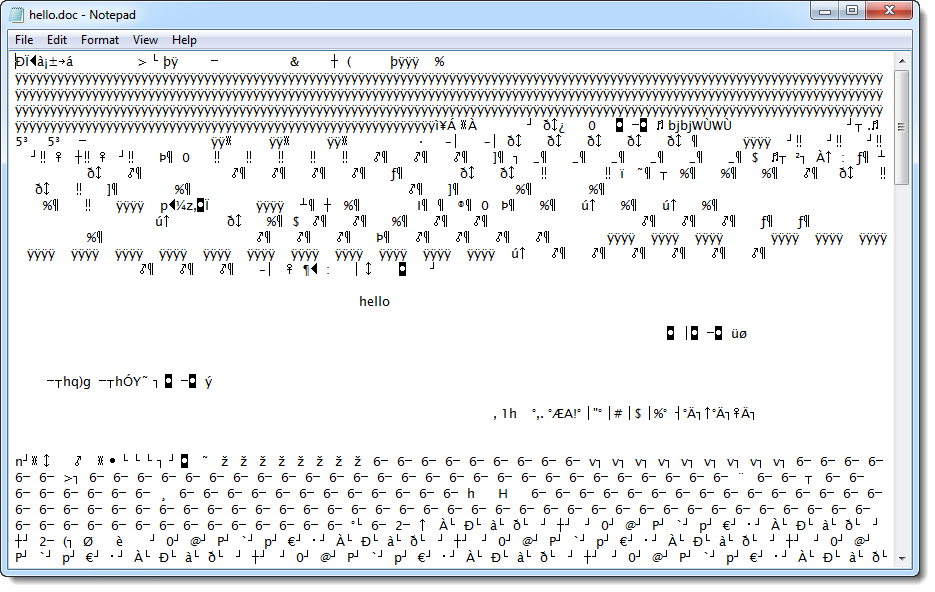
Task: Open the Edit menu
Action: point(57,40)
